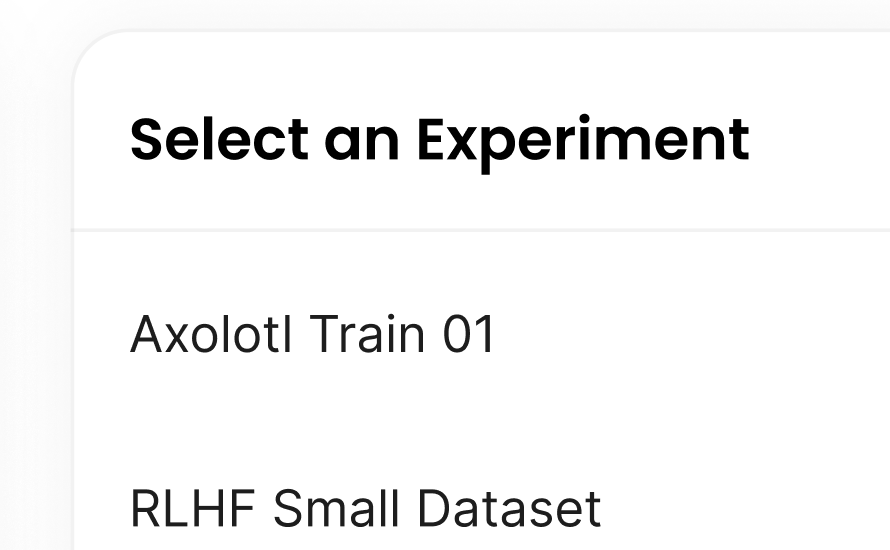This screenshot has height=550, width=890.
Task: Choose the RLHF Small Dataset experiment
Action: coord(366,508)
